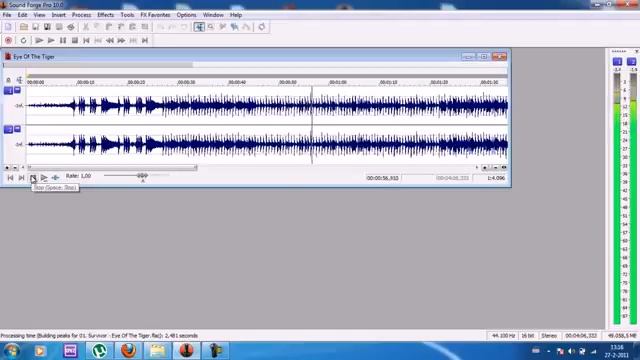
Task: Open uTorrent from the taskbar
Action: 99,351
